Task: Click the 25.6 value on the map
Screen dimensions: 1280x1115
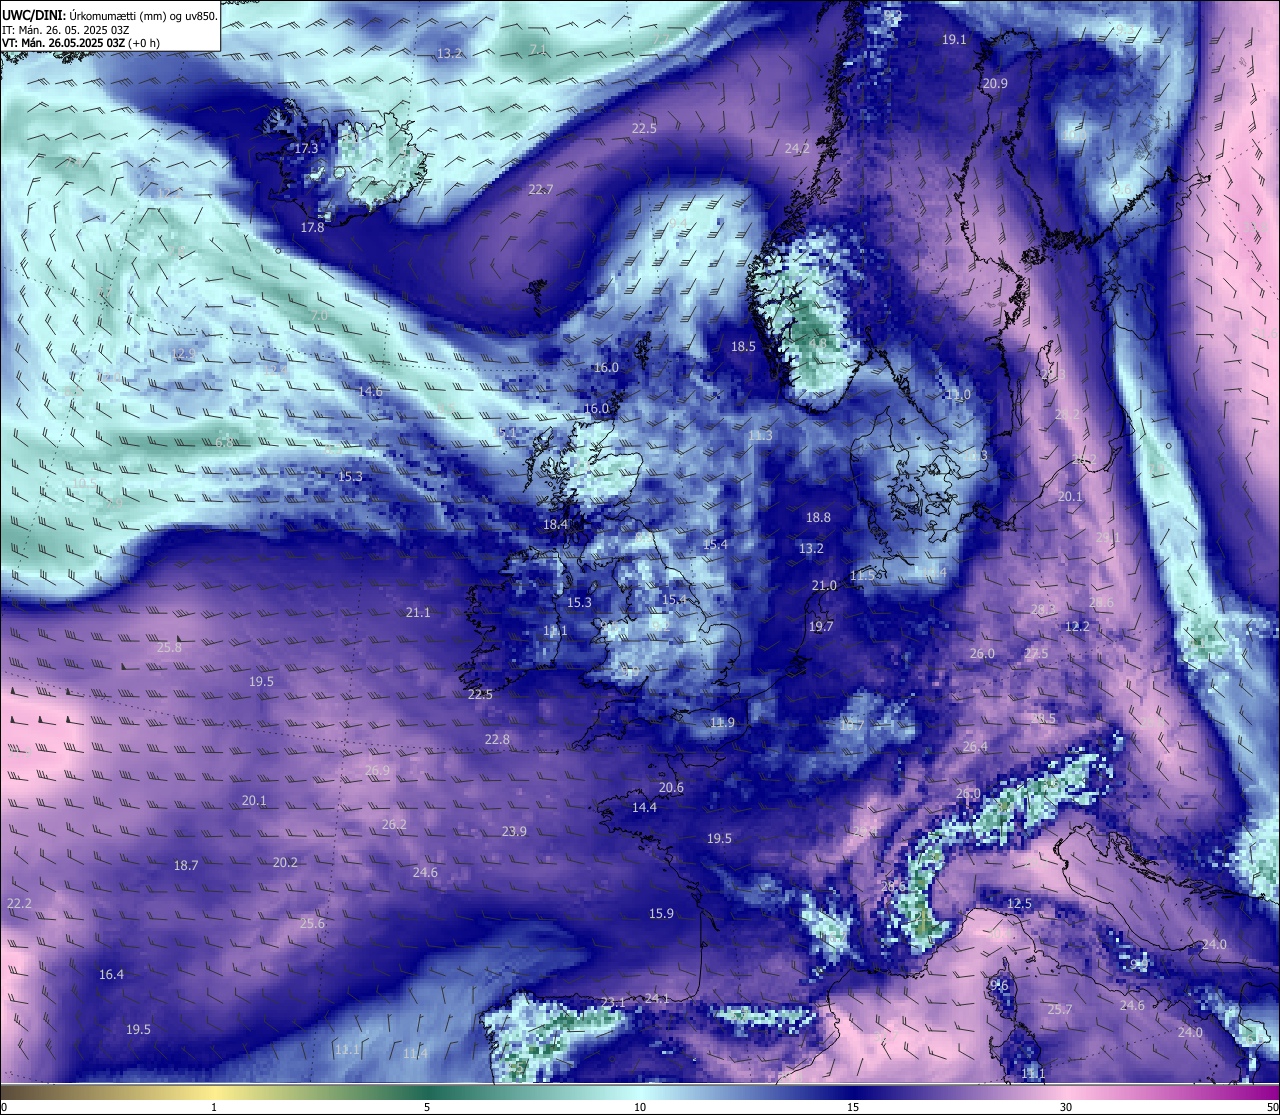Action: tap(313, 924)
